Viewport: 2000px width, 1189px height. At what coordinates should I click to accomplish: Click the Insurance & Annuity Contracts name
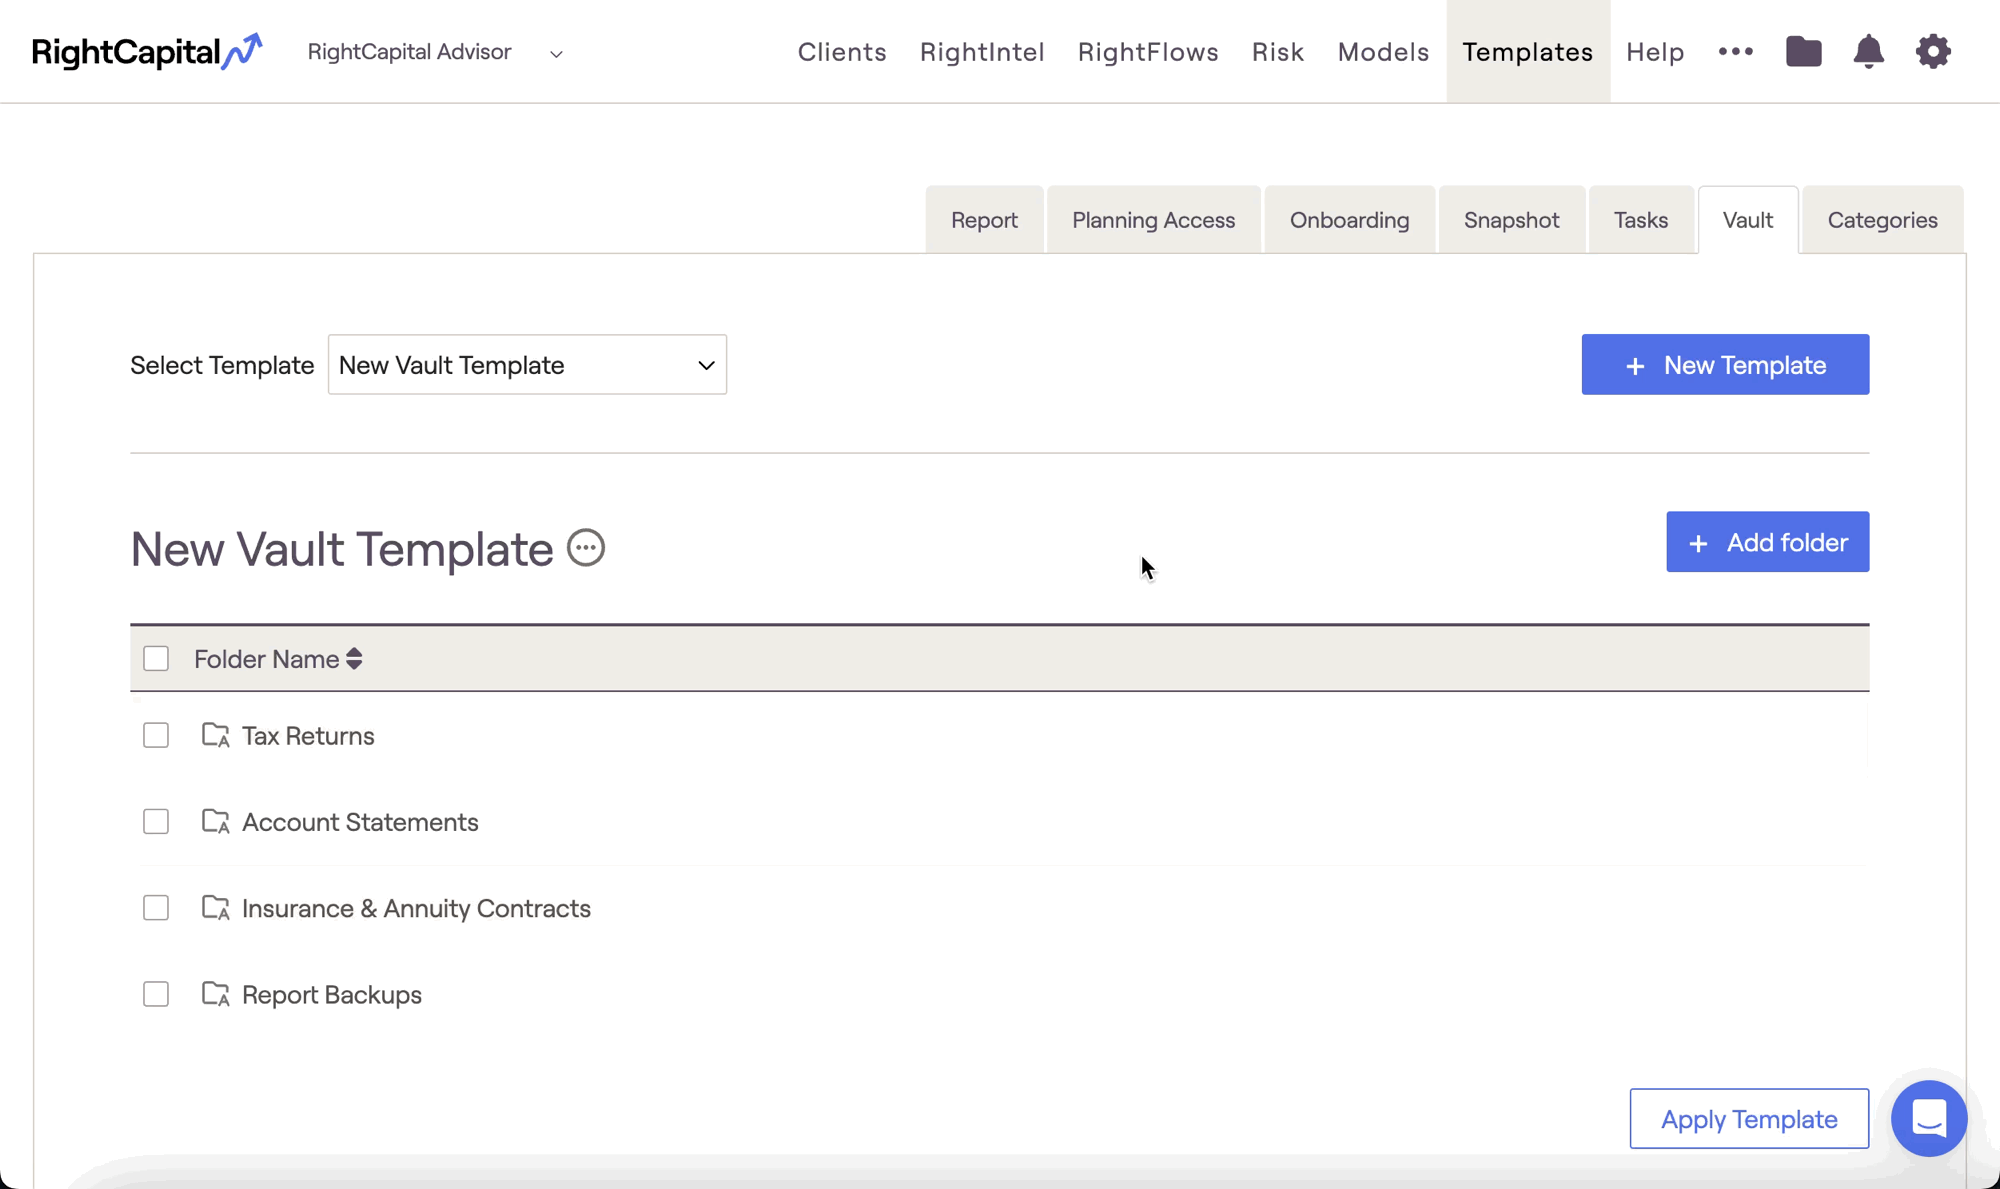pyautogui.click(x=416, y=908)
